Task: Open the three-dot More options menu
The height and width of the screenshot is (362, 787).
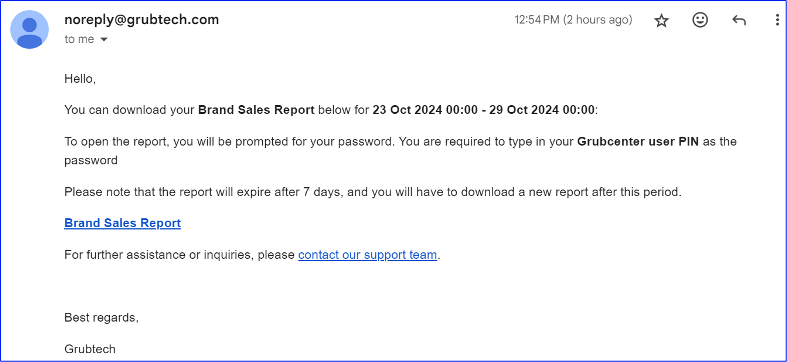Action: [777, 20]
